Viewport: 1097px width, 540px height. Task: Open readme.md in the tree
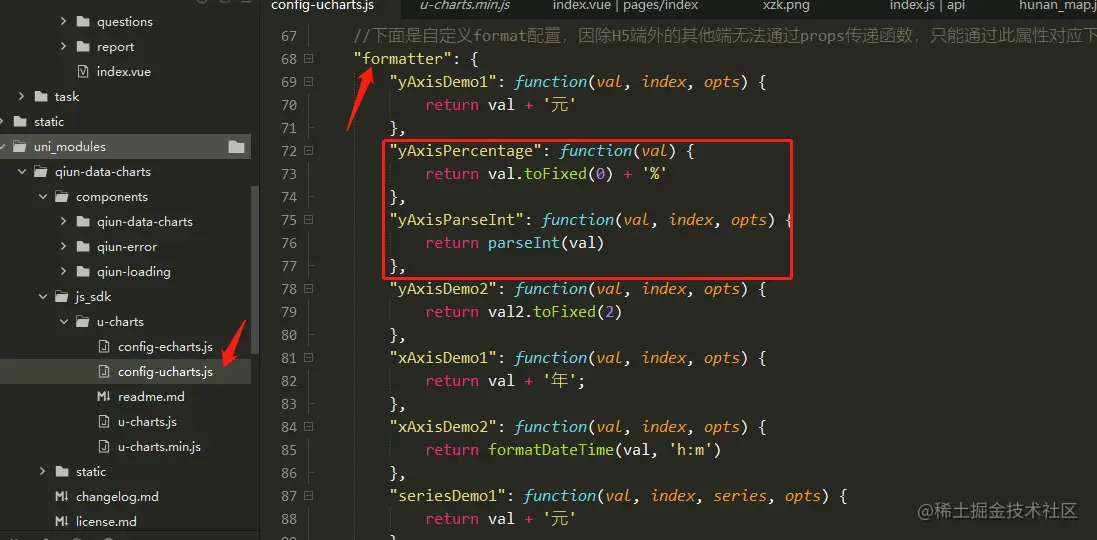(151, 397)
